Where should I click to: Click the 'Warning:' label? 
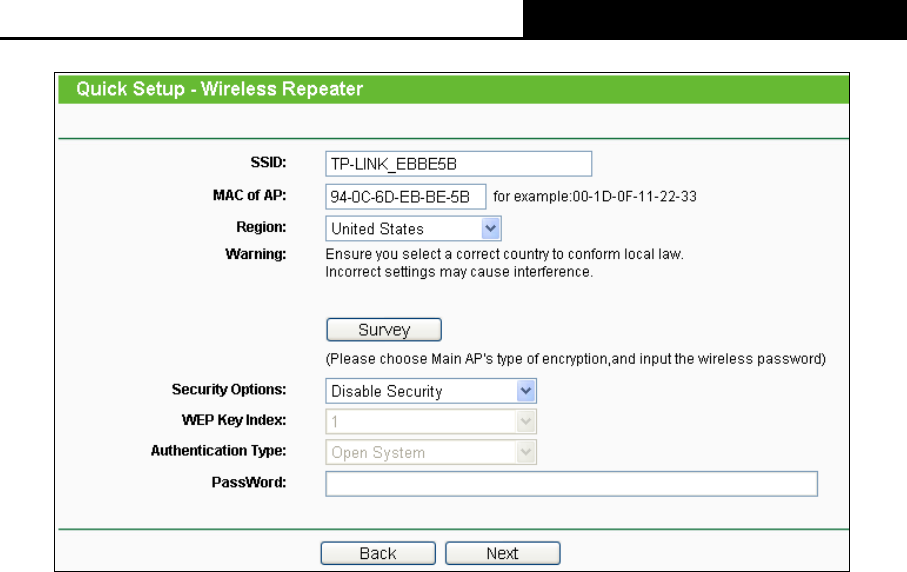click(x=256, y=254)
